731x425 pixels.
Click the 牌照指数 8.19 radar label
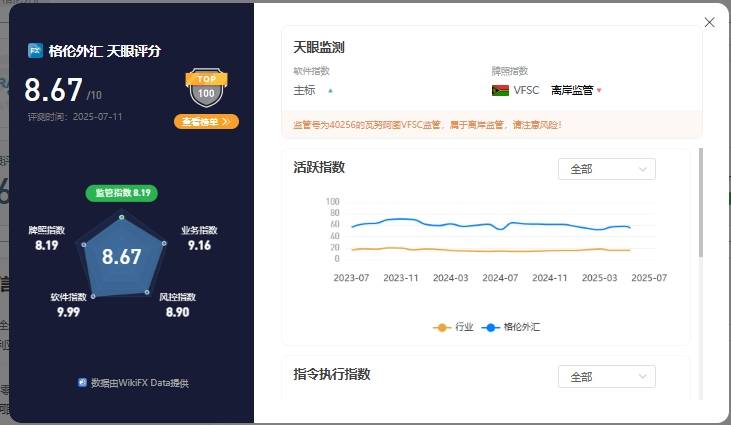pyautogui.click(x=47, y=239)
